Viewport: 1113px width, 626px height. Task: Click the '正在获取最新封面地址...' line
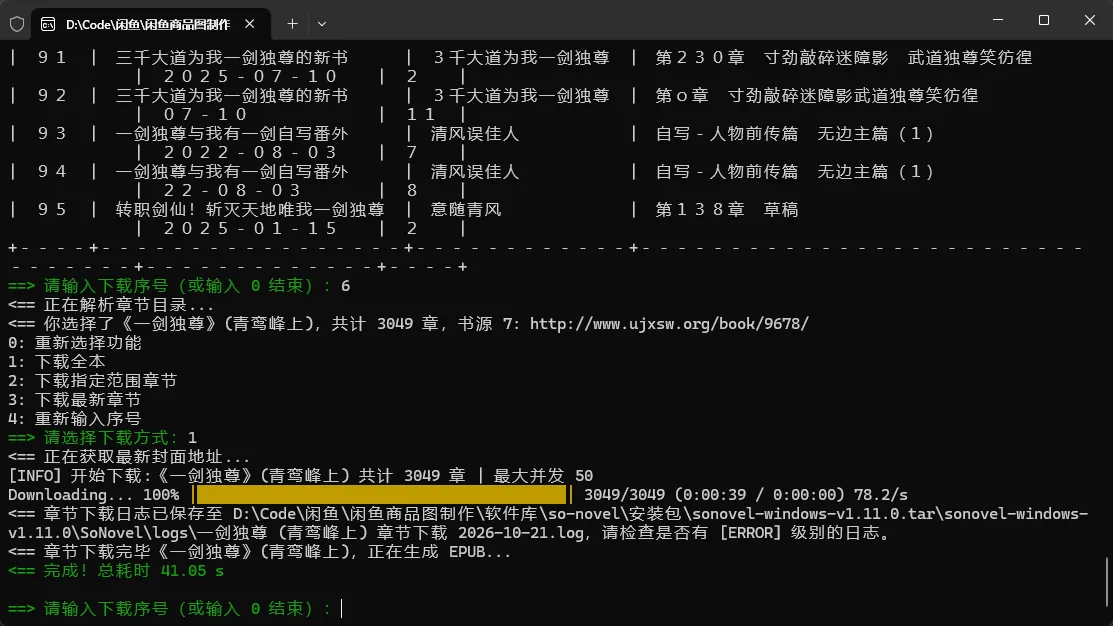(129, 457)
